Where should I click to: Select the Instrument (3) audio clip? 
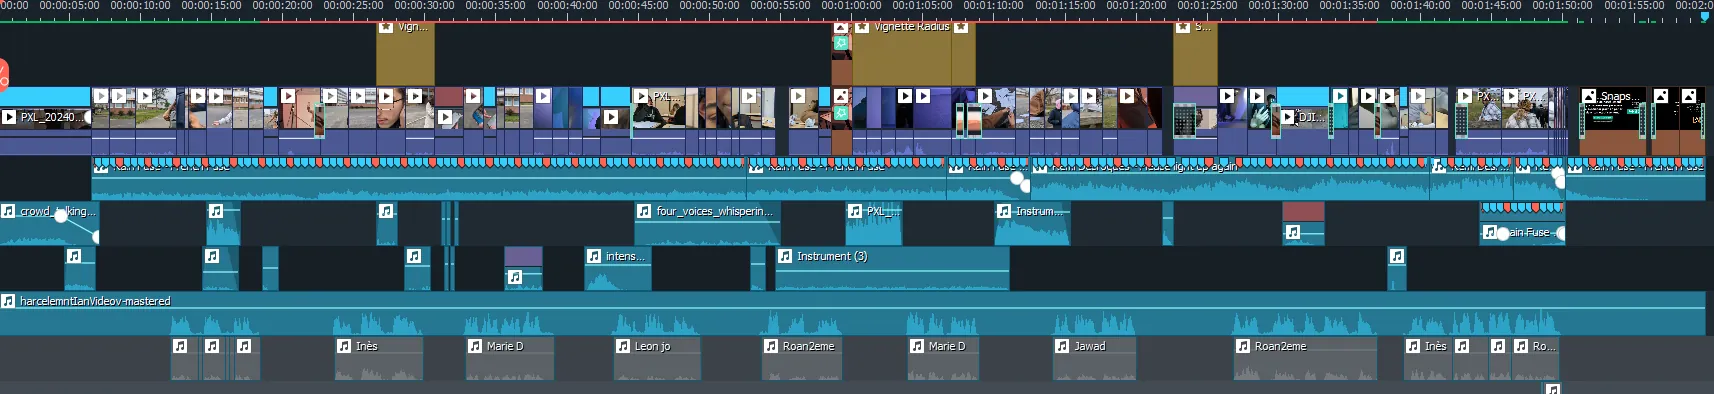click(892, 268)
